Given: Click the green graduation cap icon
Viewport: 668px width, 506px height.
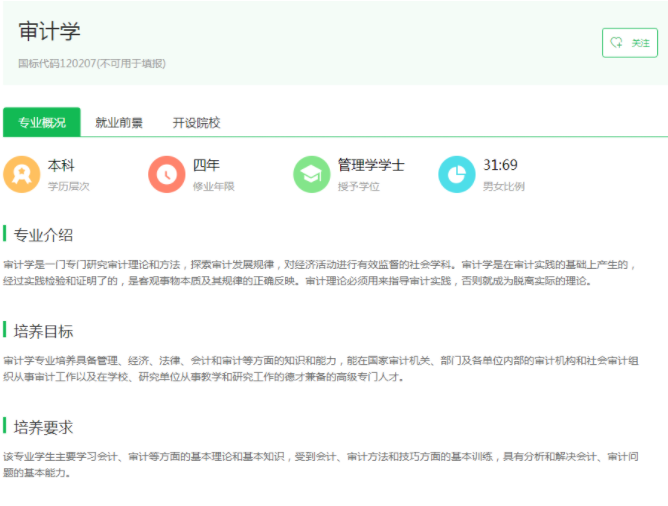Looking at the screenshot, I should (311, 174).
